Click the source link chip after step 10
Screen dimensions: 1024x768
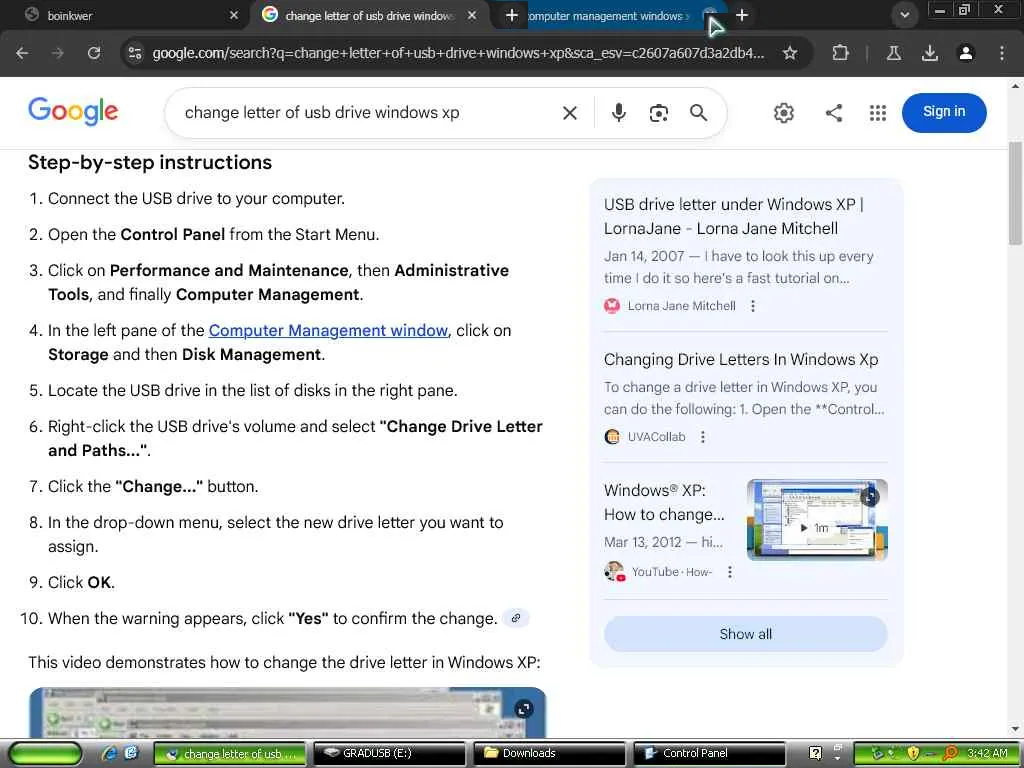(x=516, y=618)
